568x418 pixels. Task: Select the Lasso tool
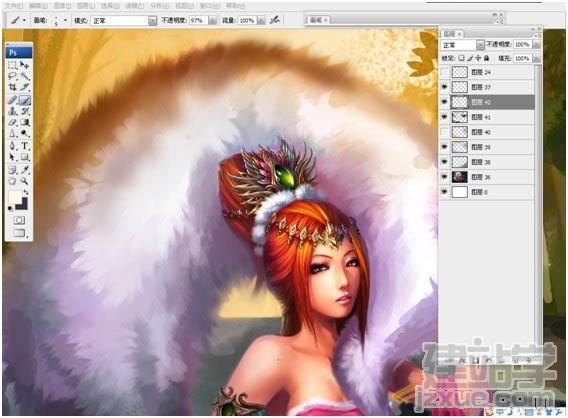(13, 76)
